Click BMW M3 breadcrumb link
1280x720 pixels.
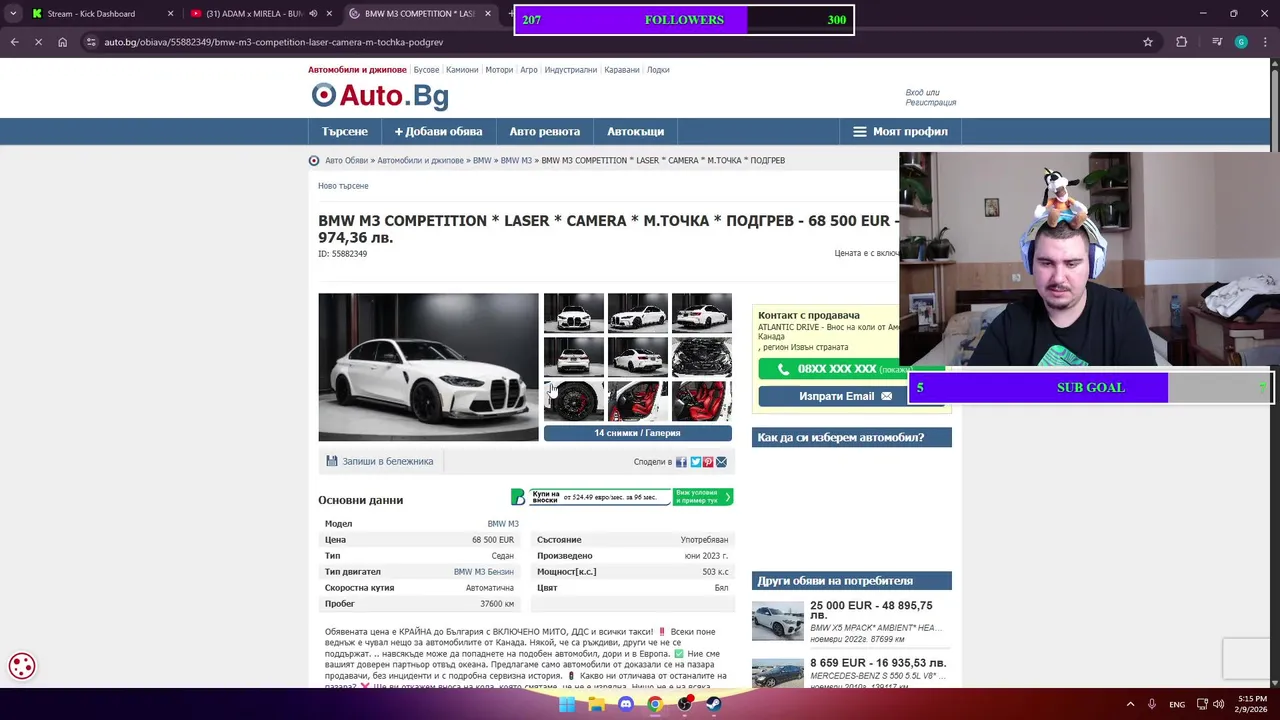(516, 161)
